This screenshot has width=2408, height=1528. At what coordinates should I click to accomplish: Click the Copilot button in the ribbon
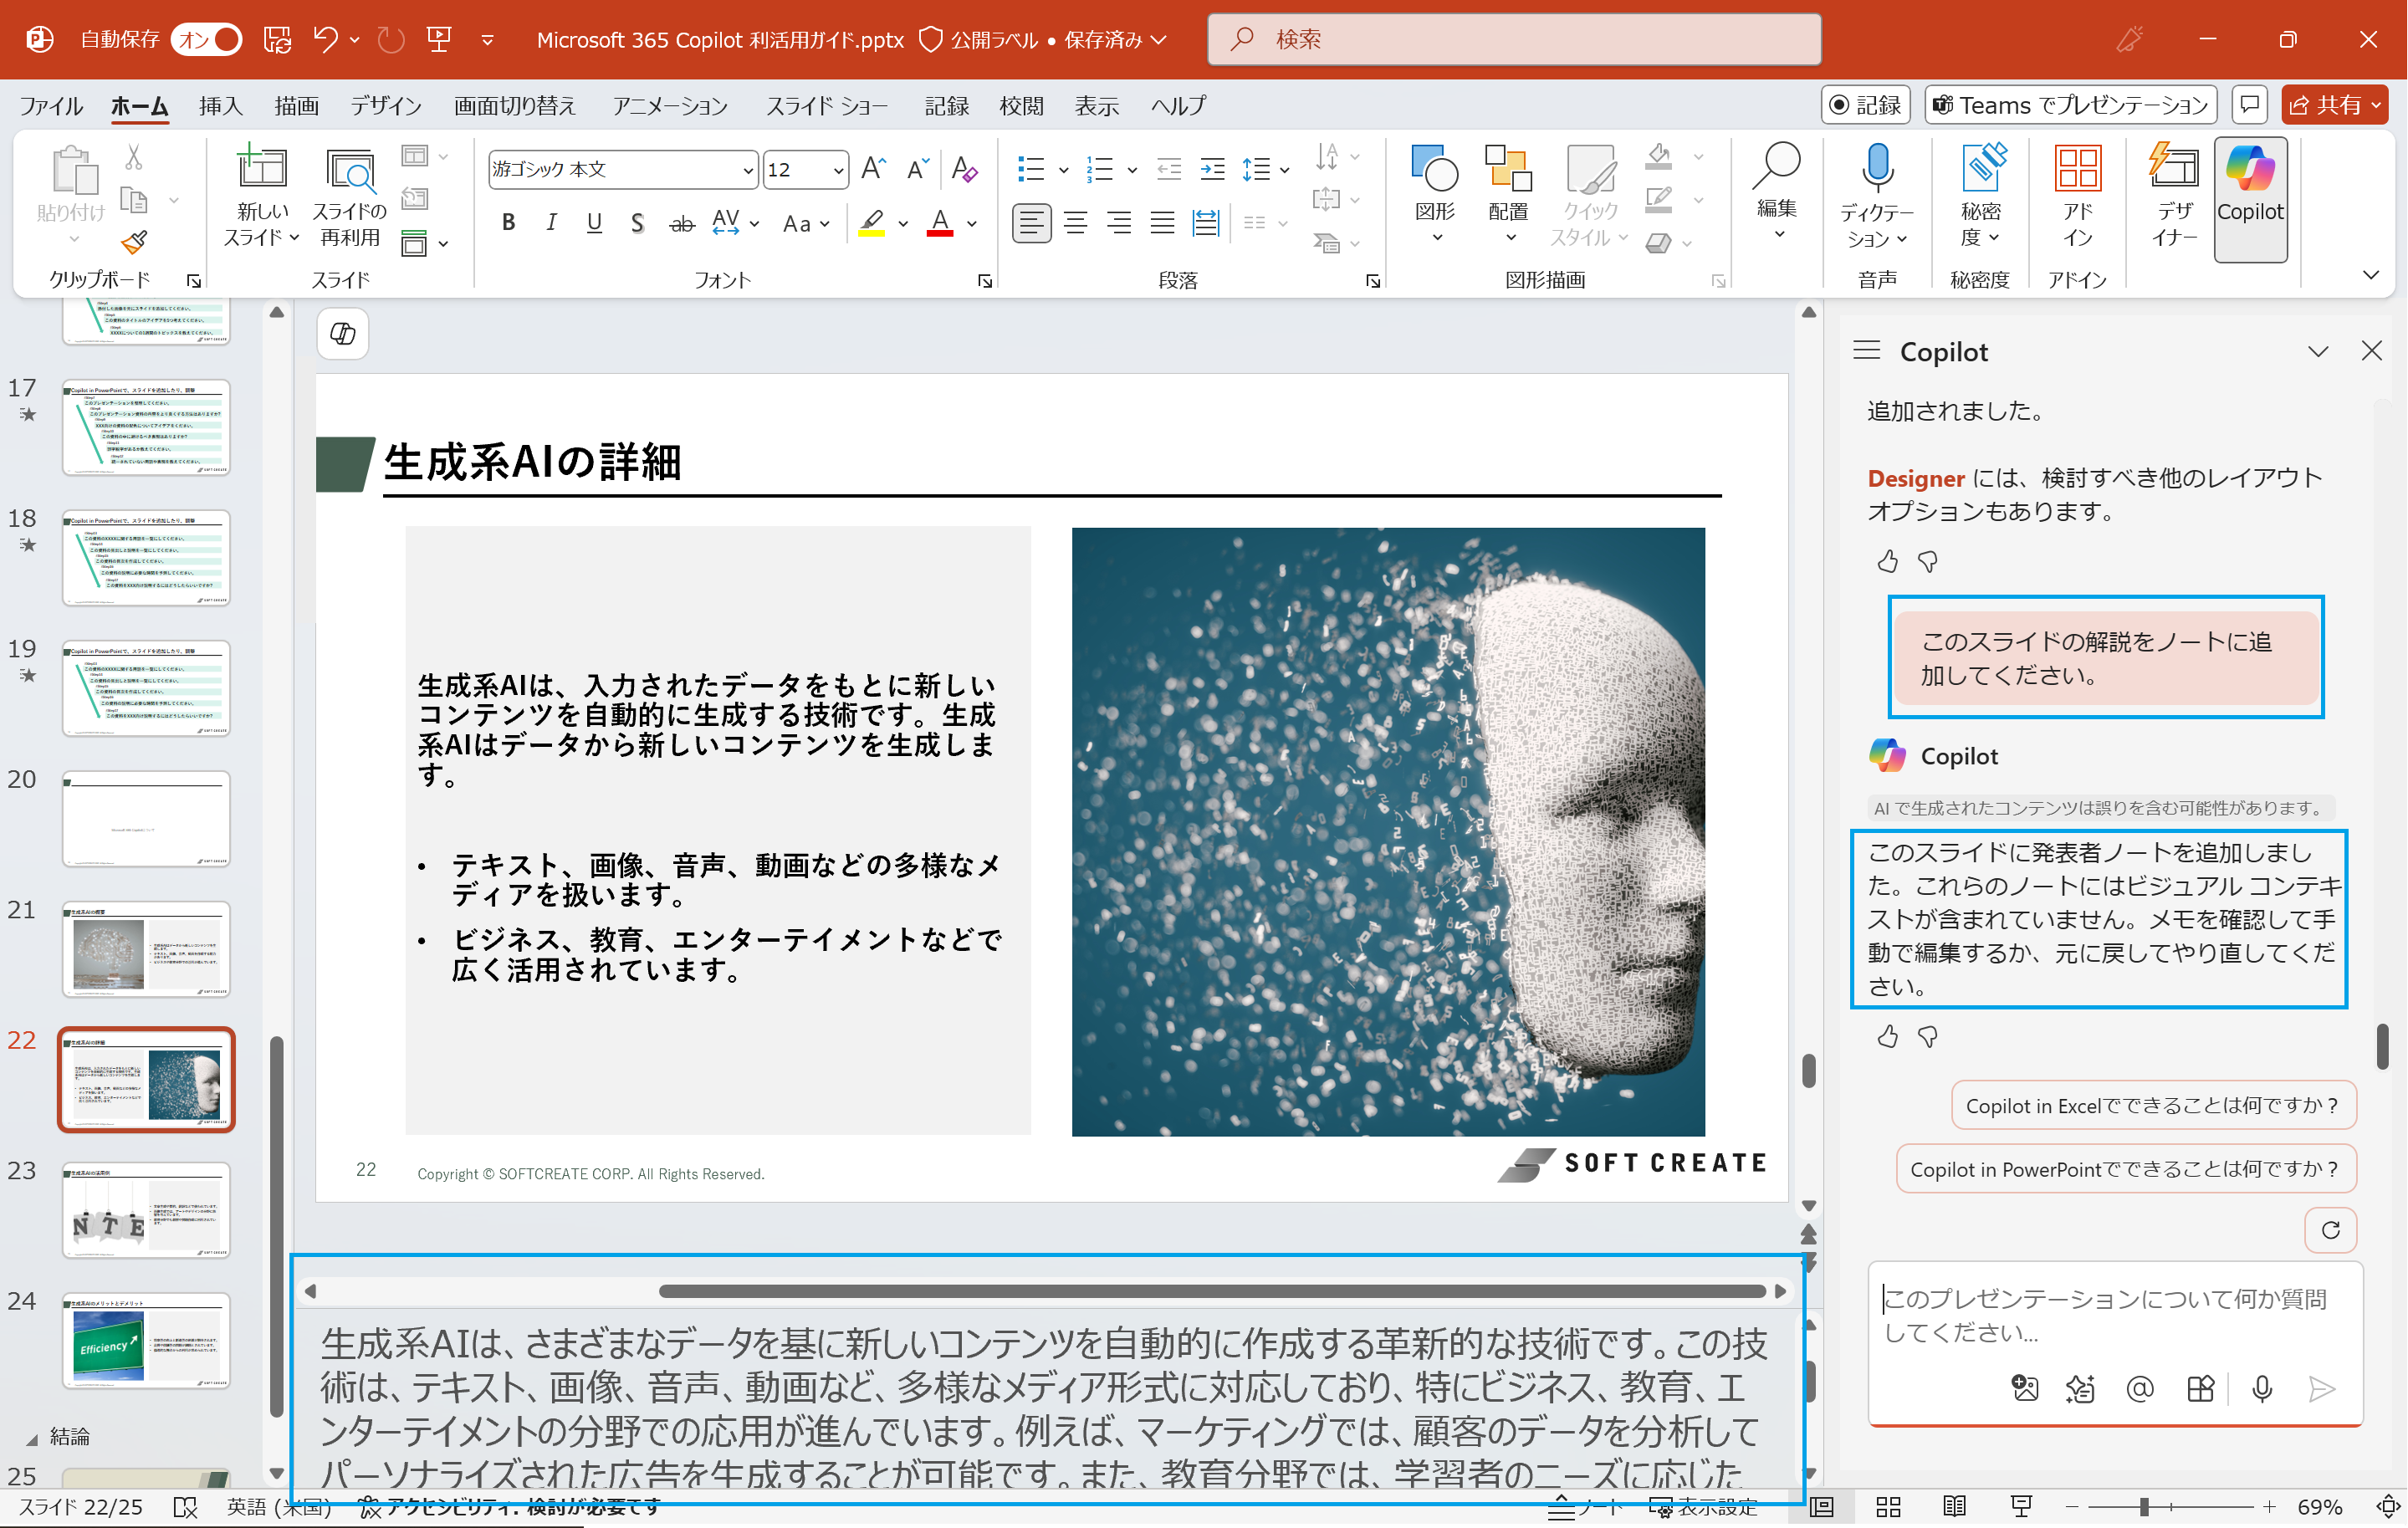point(2250,198)
